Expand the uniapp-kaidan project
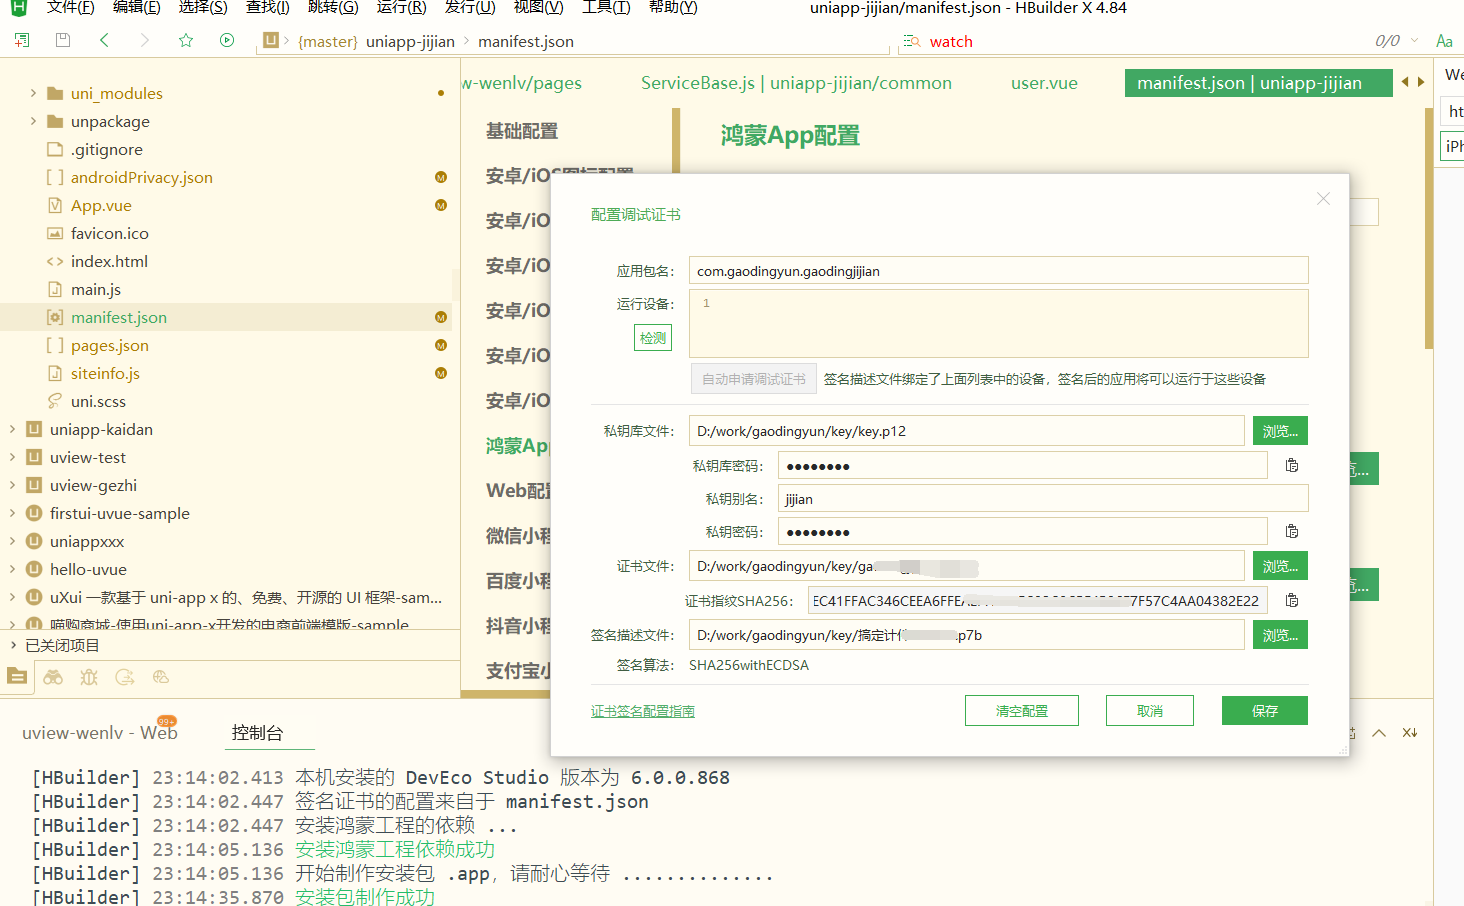The width and height of the screenshot is (1464, 906). point(12,429)
